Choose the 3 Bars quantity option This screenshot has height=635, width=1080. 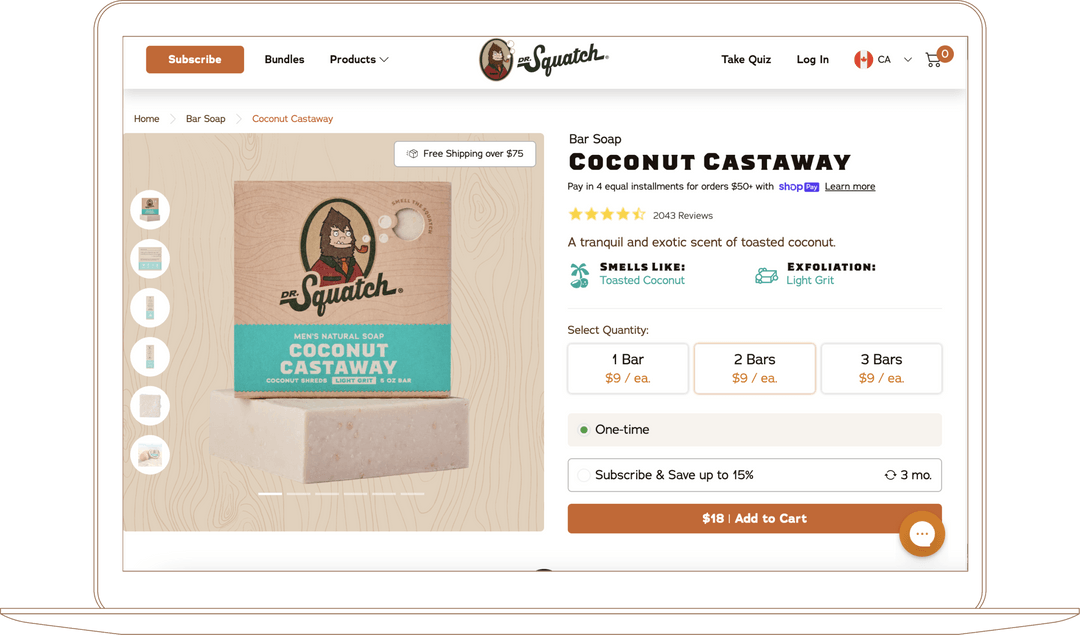click(881, 368)
